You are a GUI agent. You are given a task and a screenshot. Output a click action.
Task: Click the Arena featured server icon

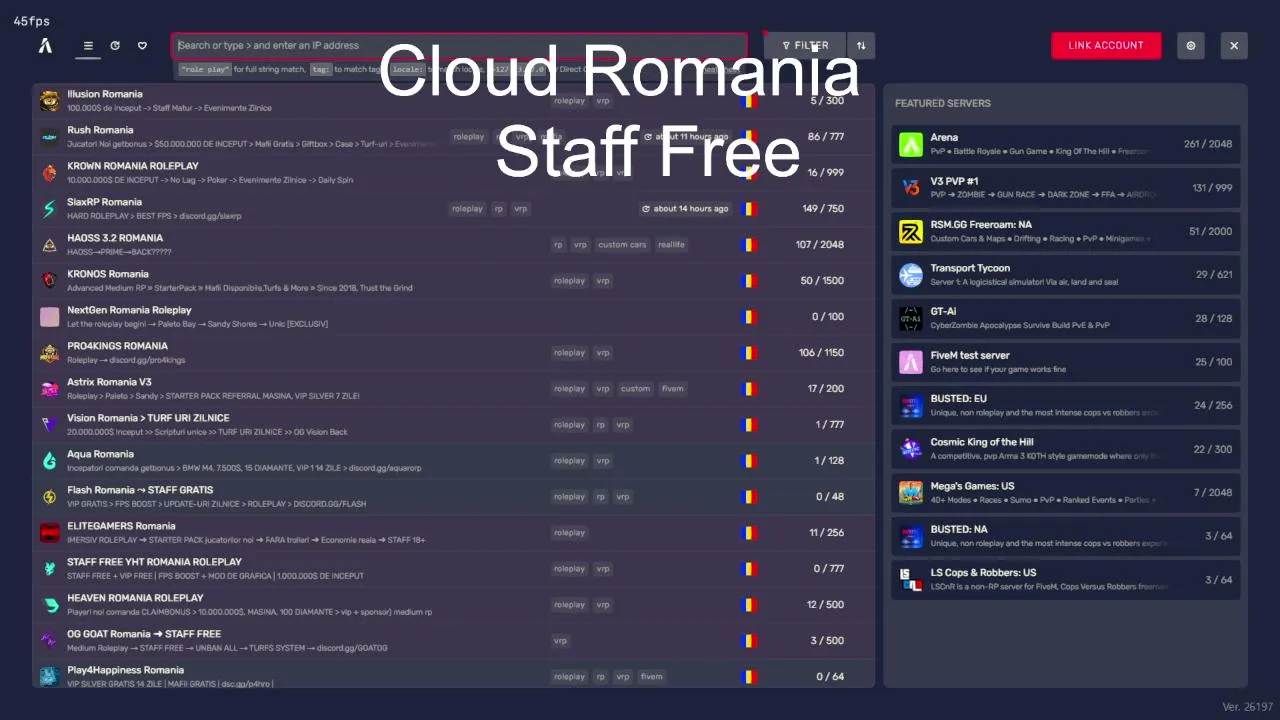[910, 144]
